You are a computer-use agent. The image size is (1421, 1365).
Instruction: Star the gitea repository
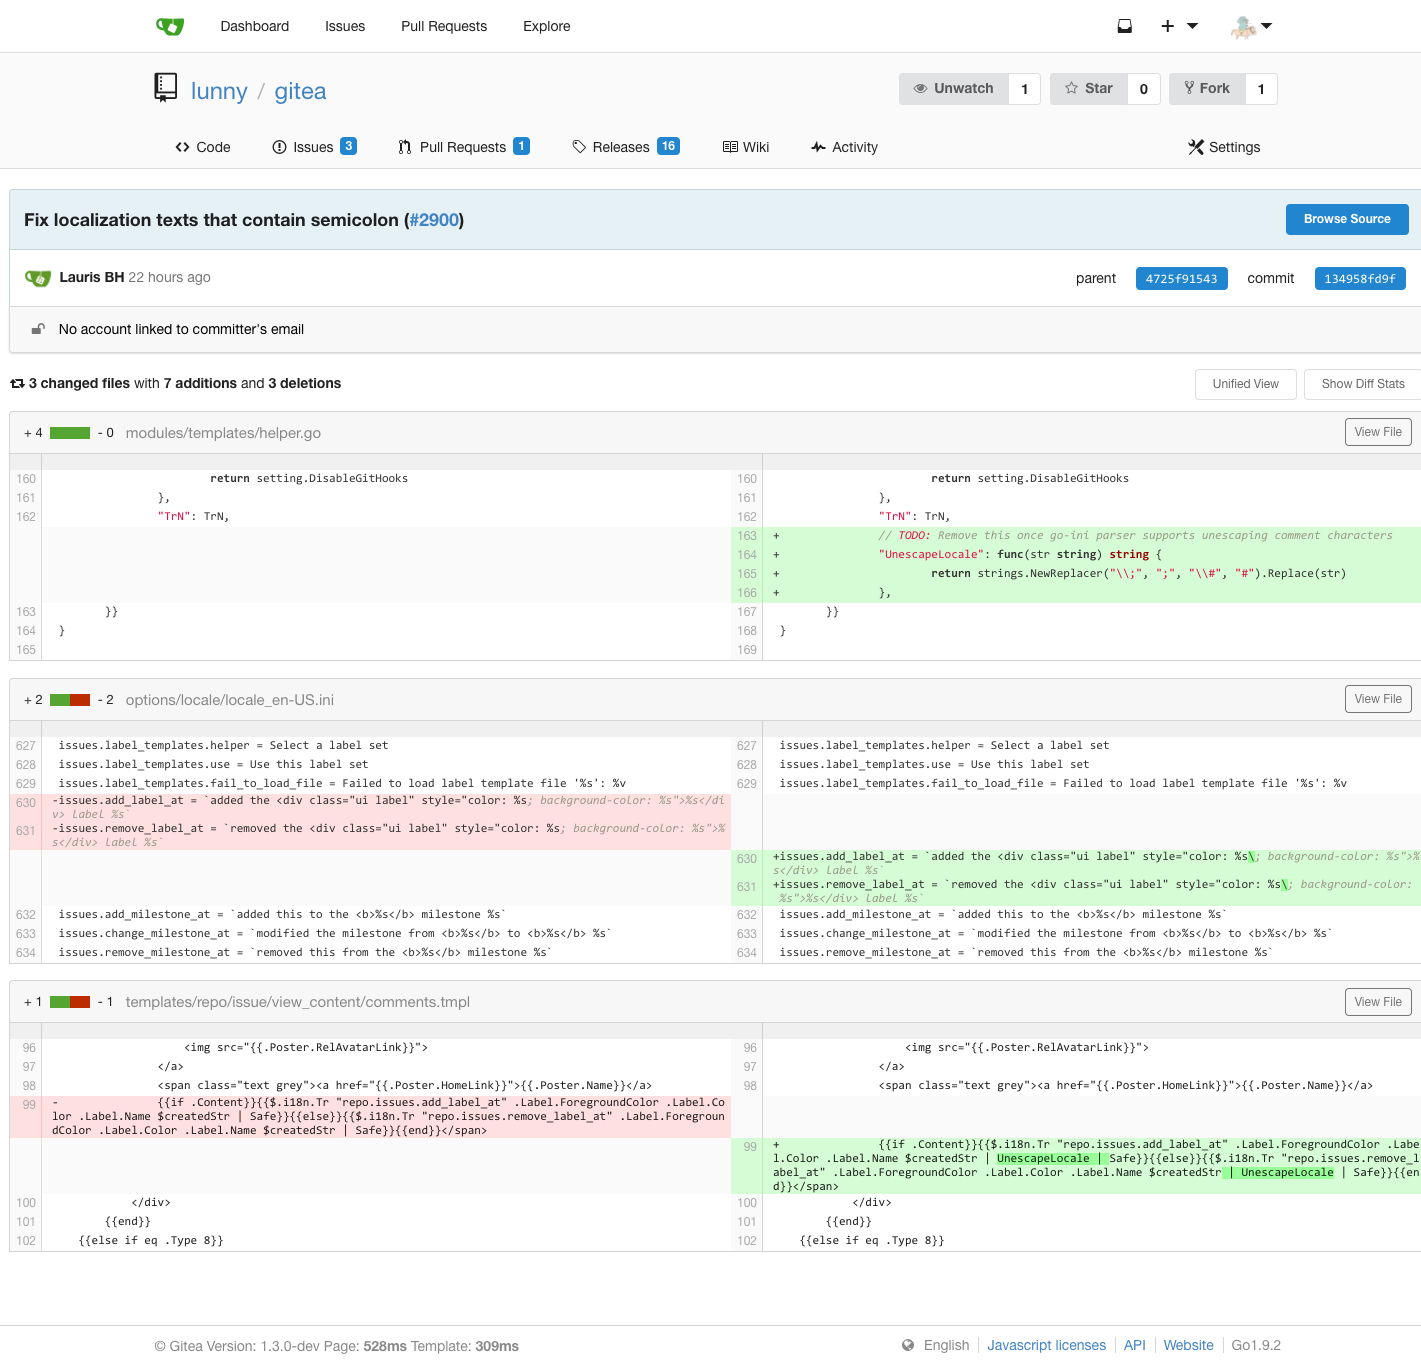click(x=1088, y=88)
